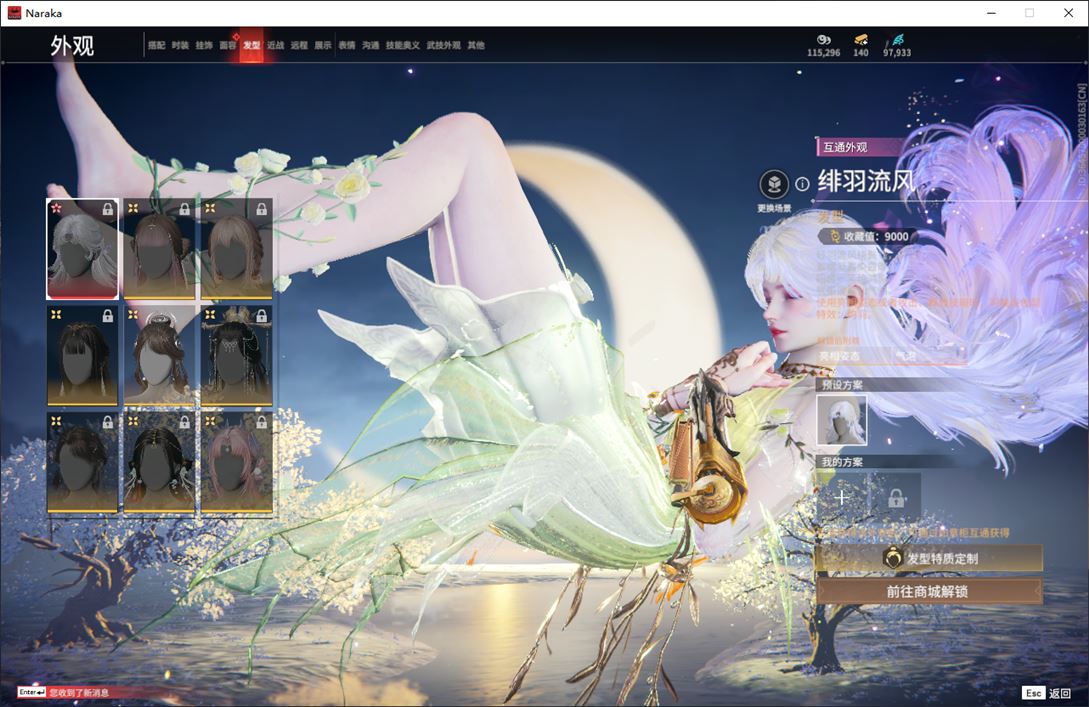1089x707 pixels.
Task: Open the 挂饰 tab
Action: pos(204,45)
